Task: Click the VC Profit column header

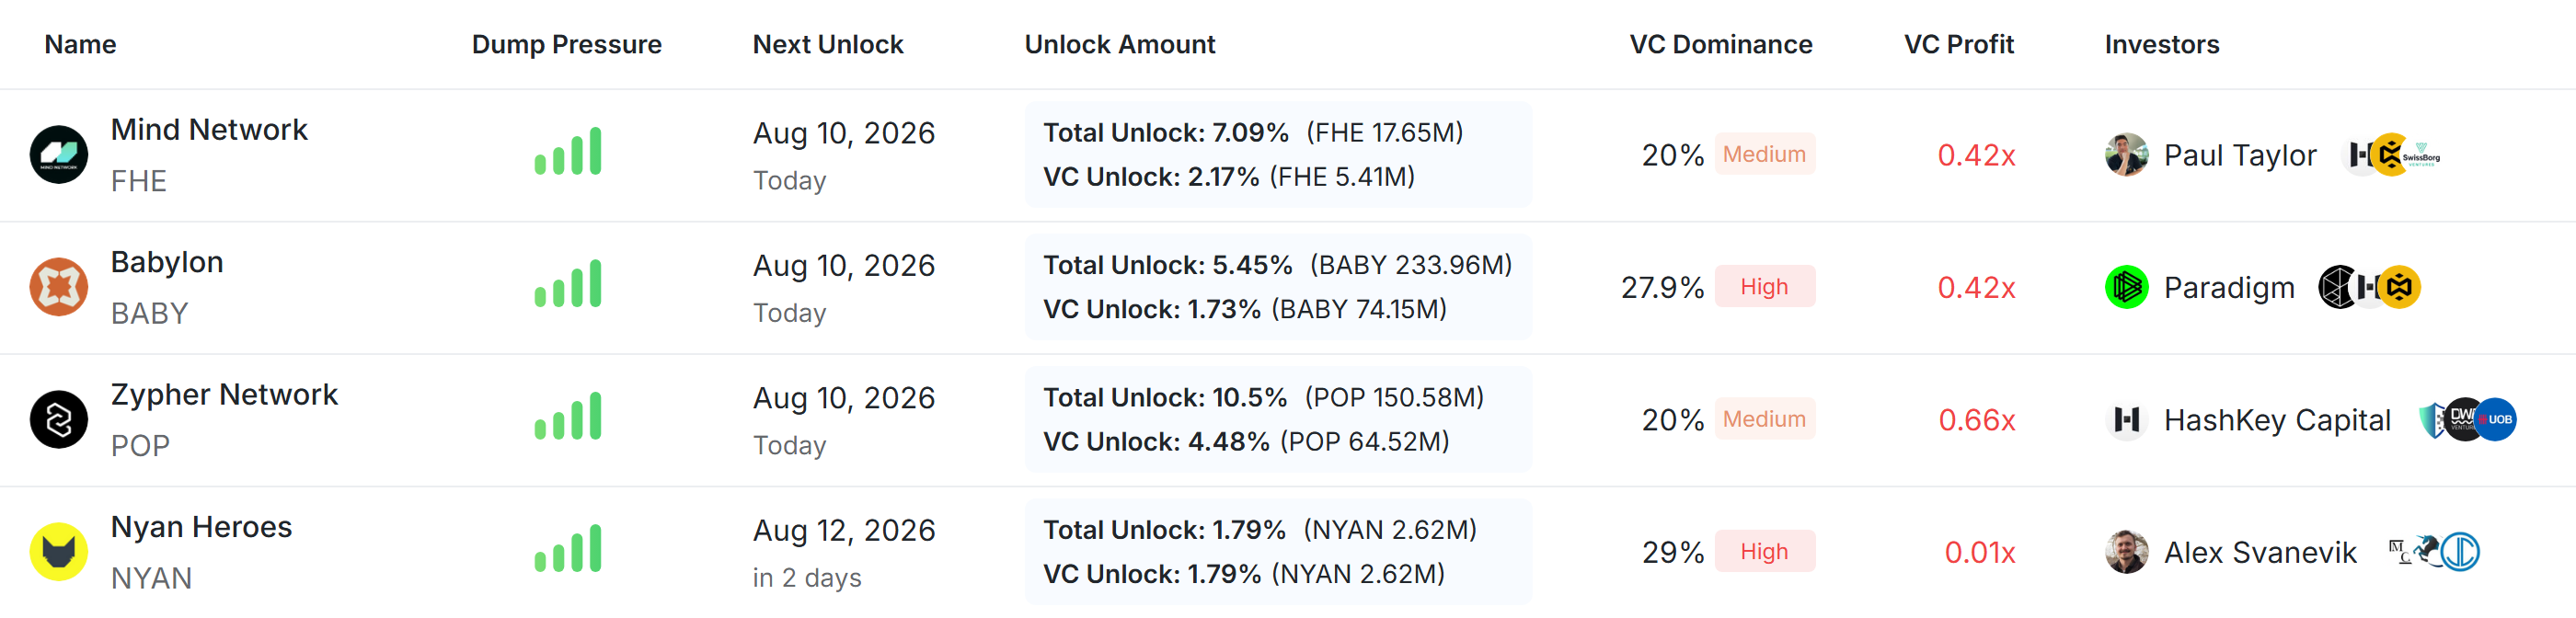Action: point(1958,44)
